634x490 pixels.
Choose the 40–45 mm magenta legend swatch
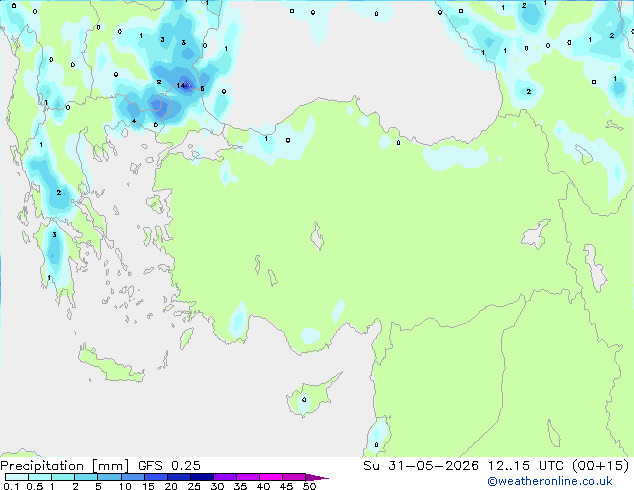tap(271, 477)
